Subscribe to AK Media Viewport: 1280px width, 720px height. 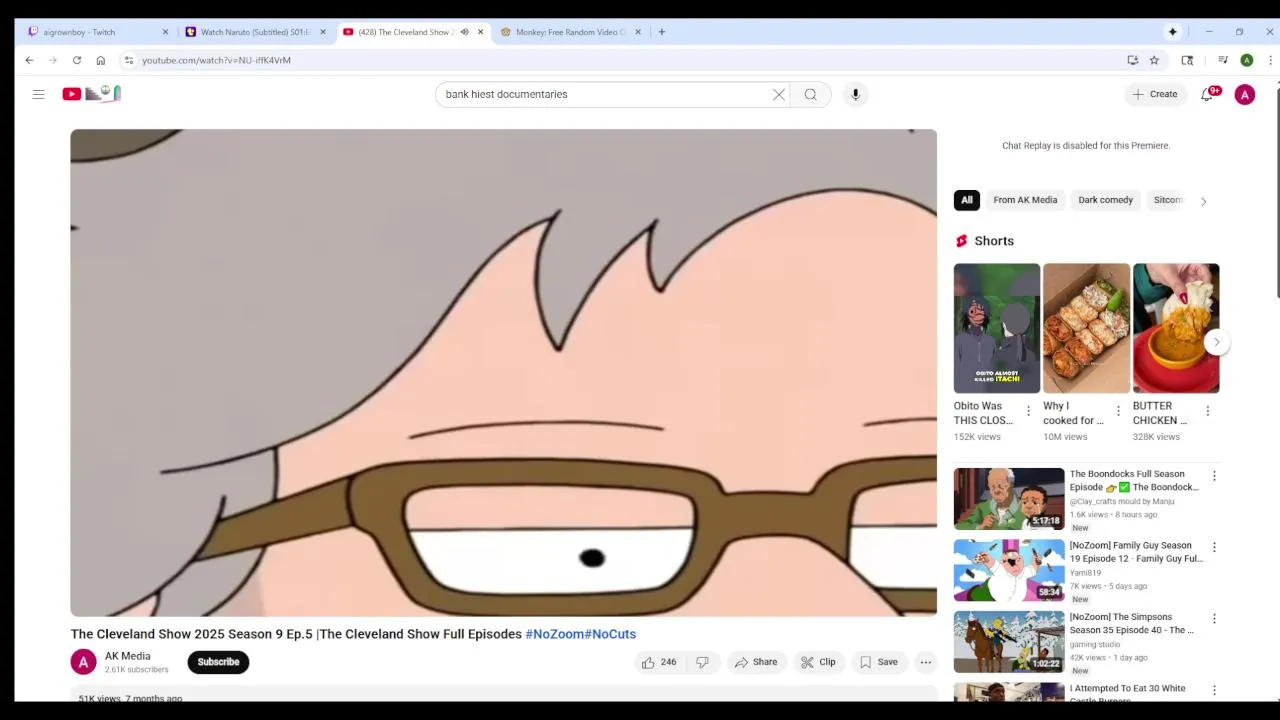click(x=218, y=662)
